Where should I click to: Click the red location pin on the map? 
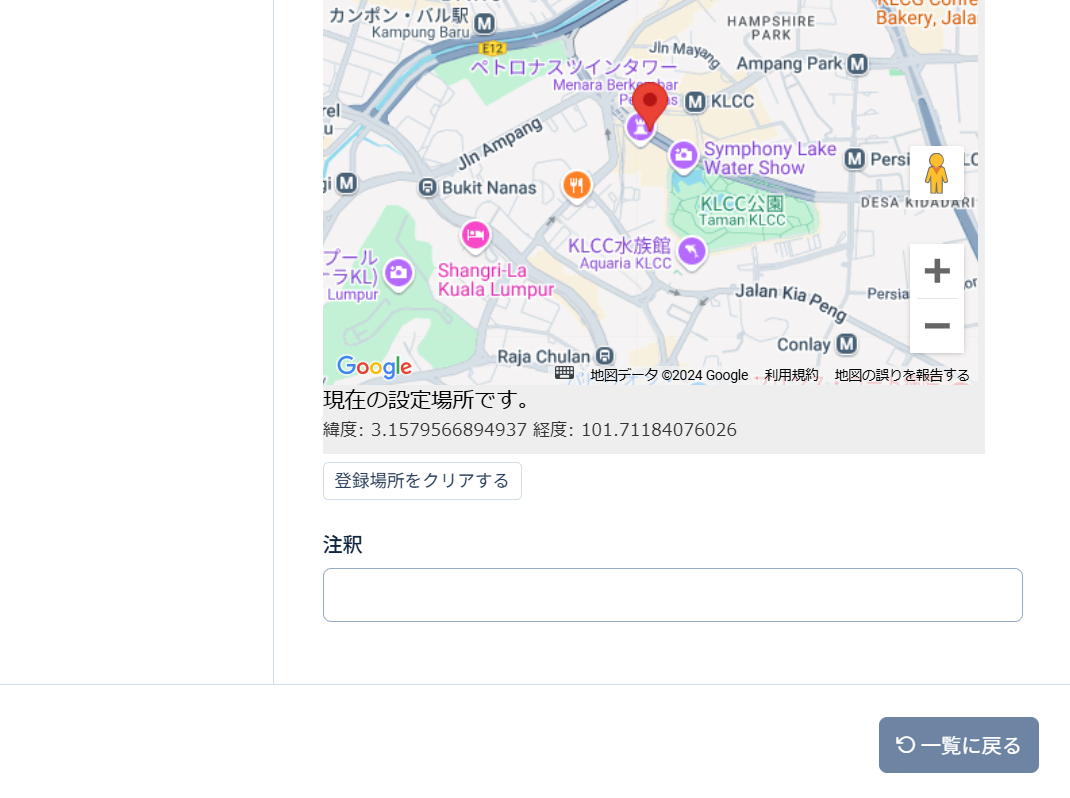pos(650,103)
